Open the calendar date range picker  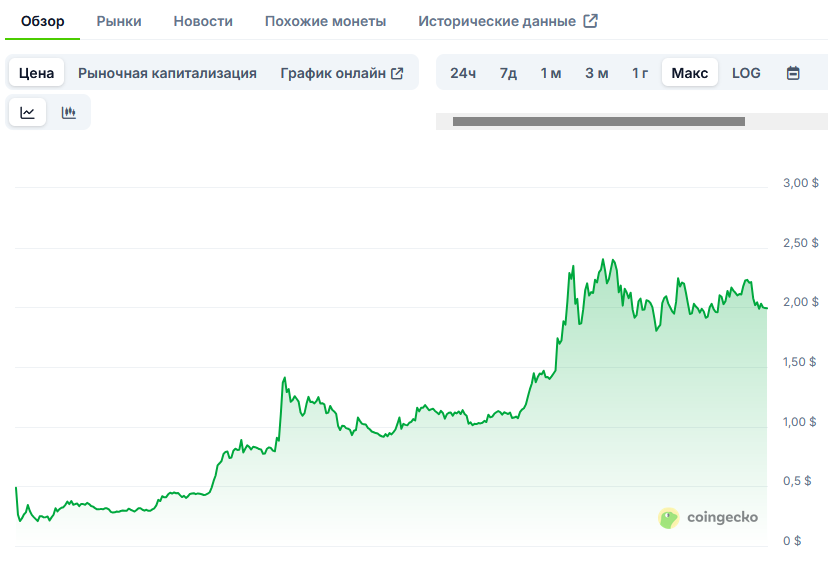coord(793,73)
